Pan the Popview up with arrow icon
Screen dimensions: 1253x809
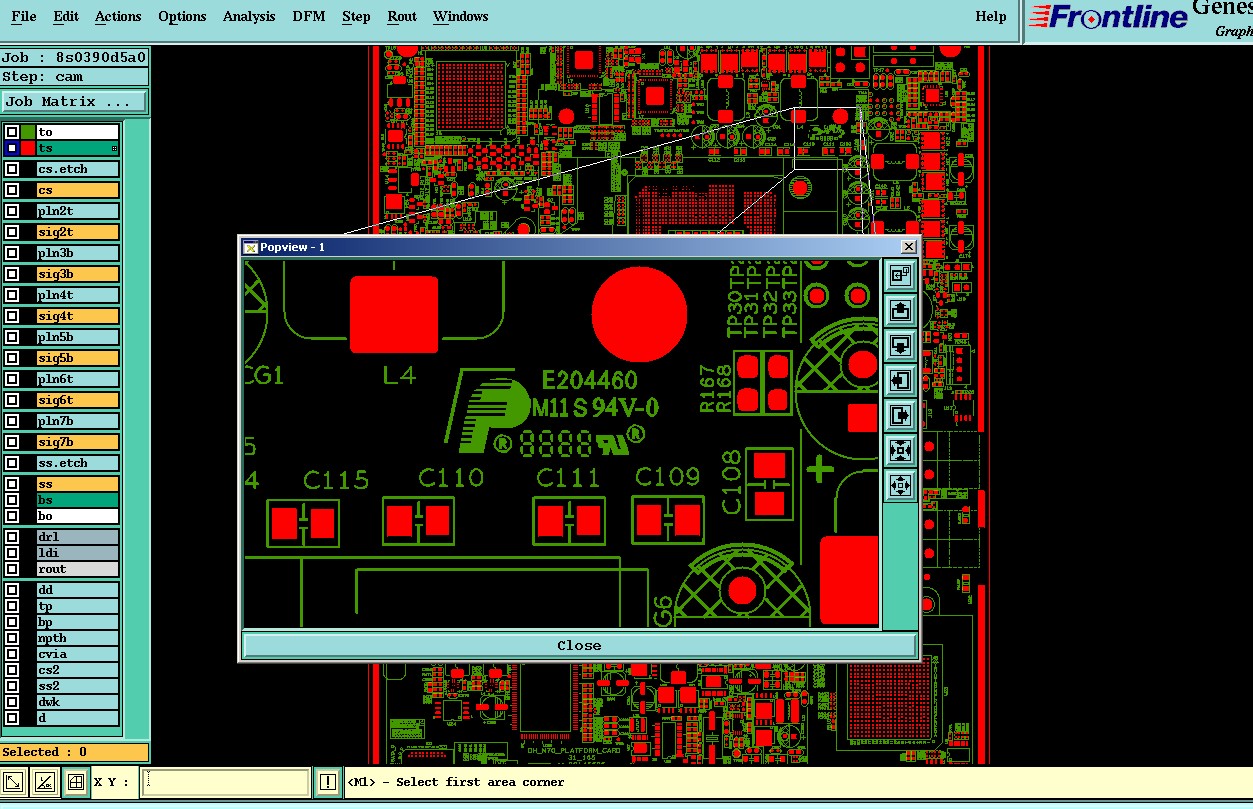pos(900,310)
